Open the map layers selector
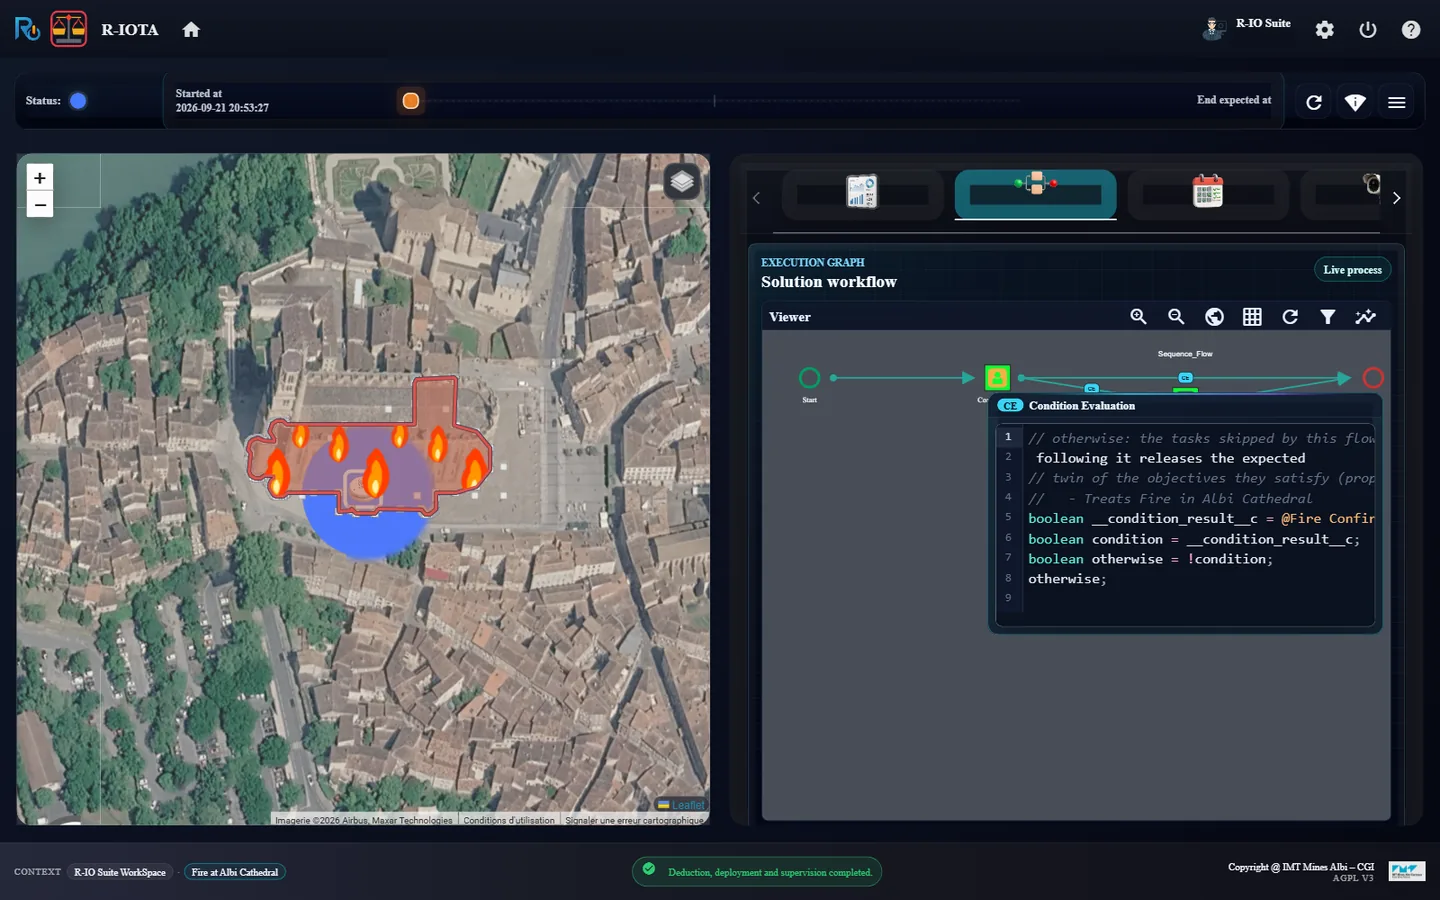This screenshot has width=1440, height=900. (x=682, y=182)
